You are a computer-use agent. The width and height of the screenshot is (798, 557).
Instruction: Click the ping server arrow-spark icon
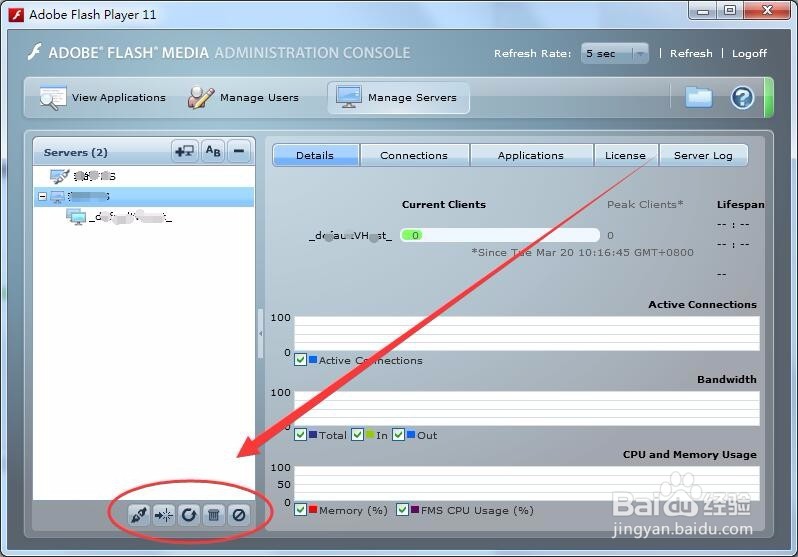click(164, 515)
